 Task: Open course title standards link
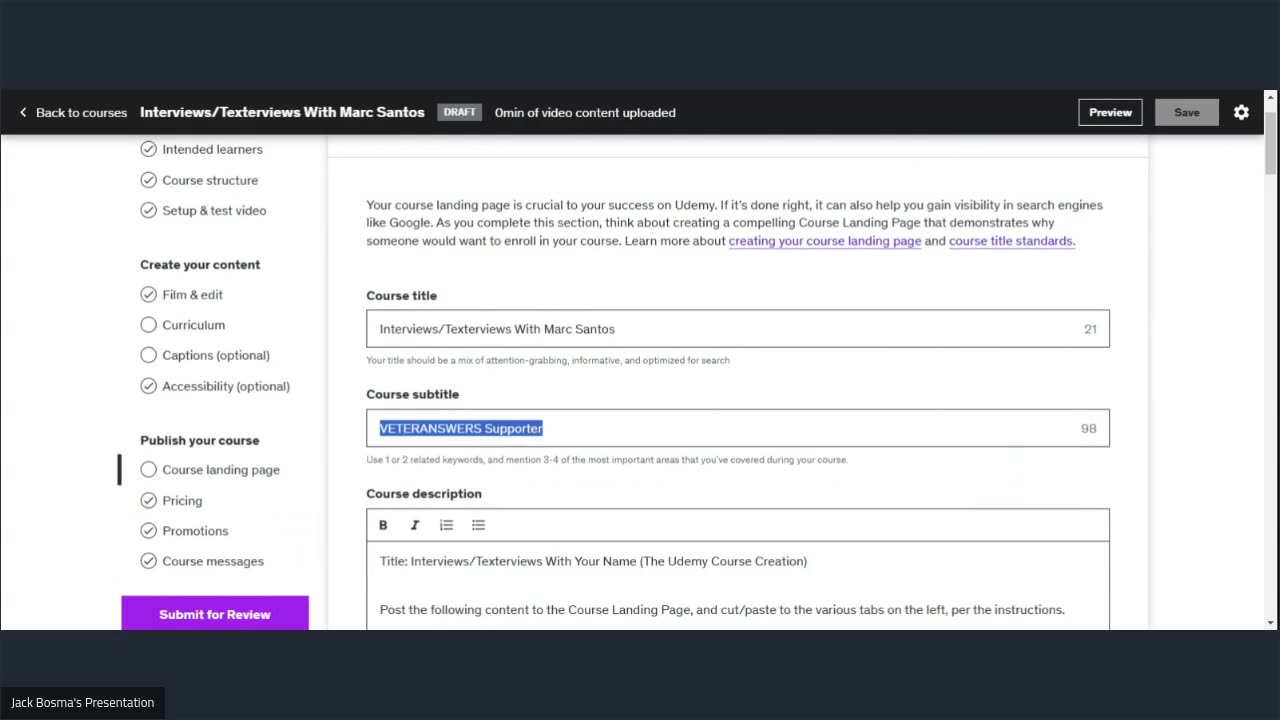point(1012,241)
